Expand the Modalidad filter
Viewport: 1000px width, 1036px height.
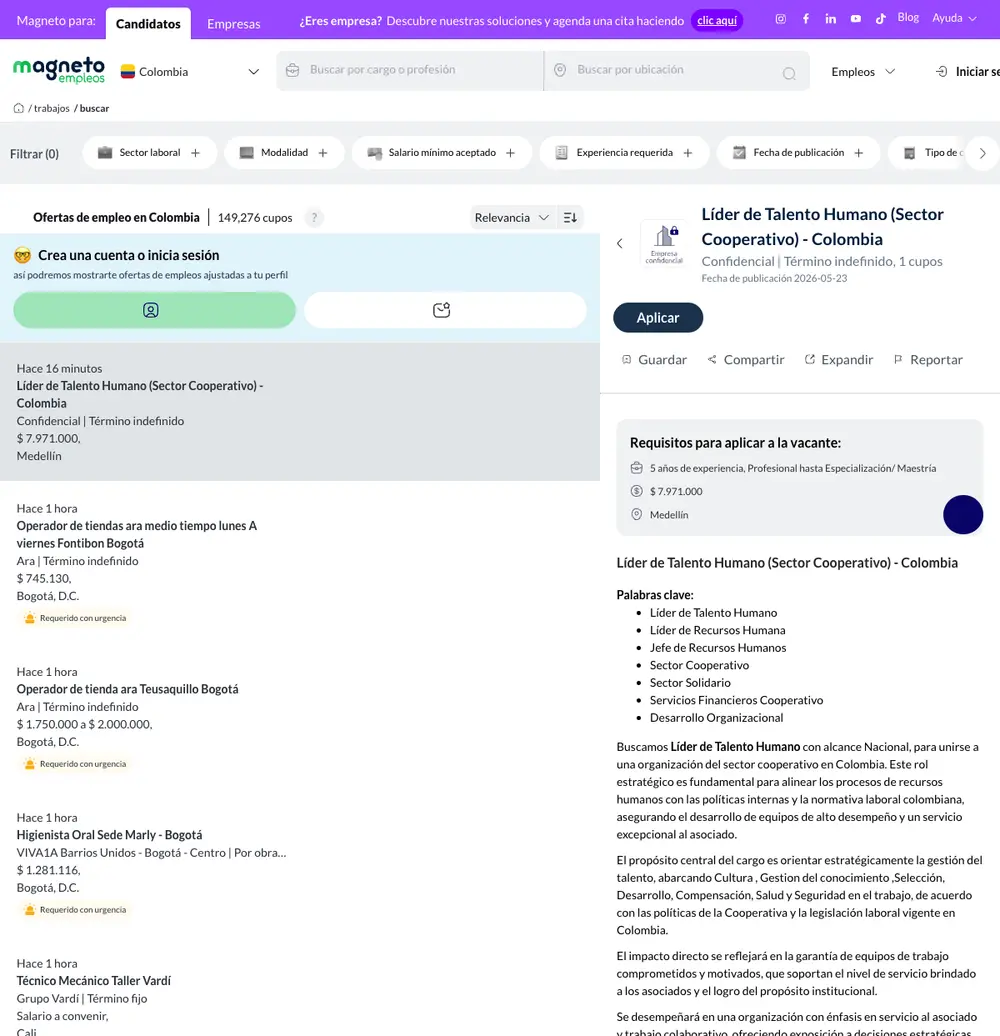[284, 153]
